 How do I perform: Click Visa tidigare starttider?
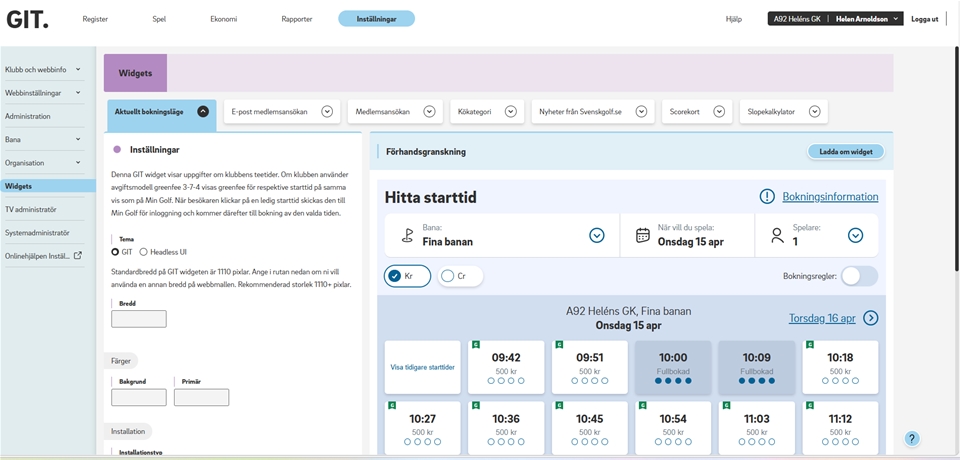click(x=422, y=367)
